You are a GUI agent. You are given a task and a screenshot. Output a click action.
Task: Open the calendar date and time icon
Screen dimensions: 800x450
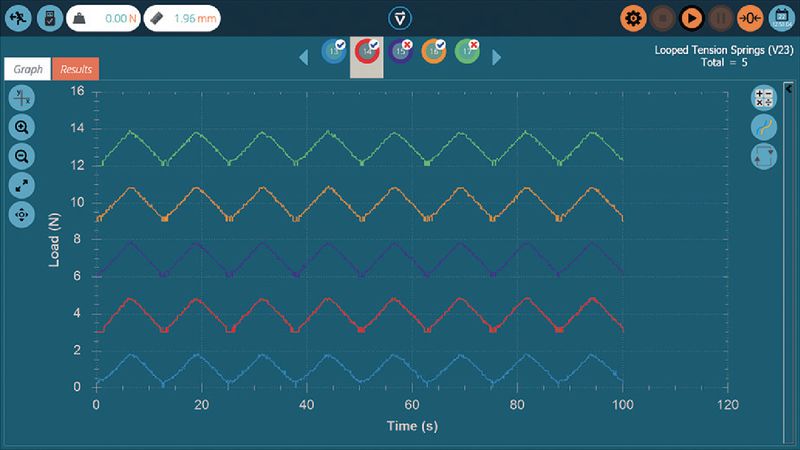[x=782, y=18]
